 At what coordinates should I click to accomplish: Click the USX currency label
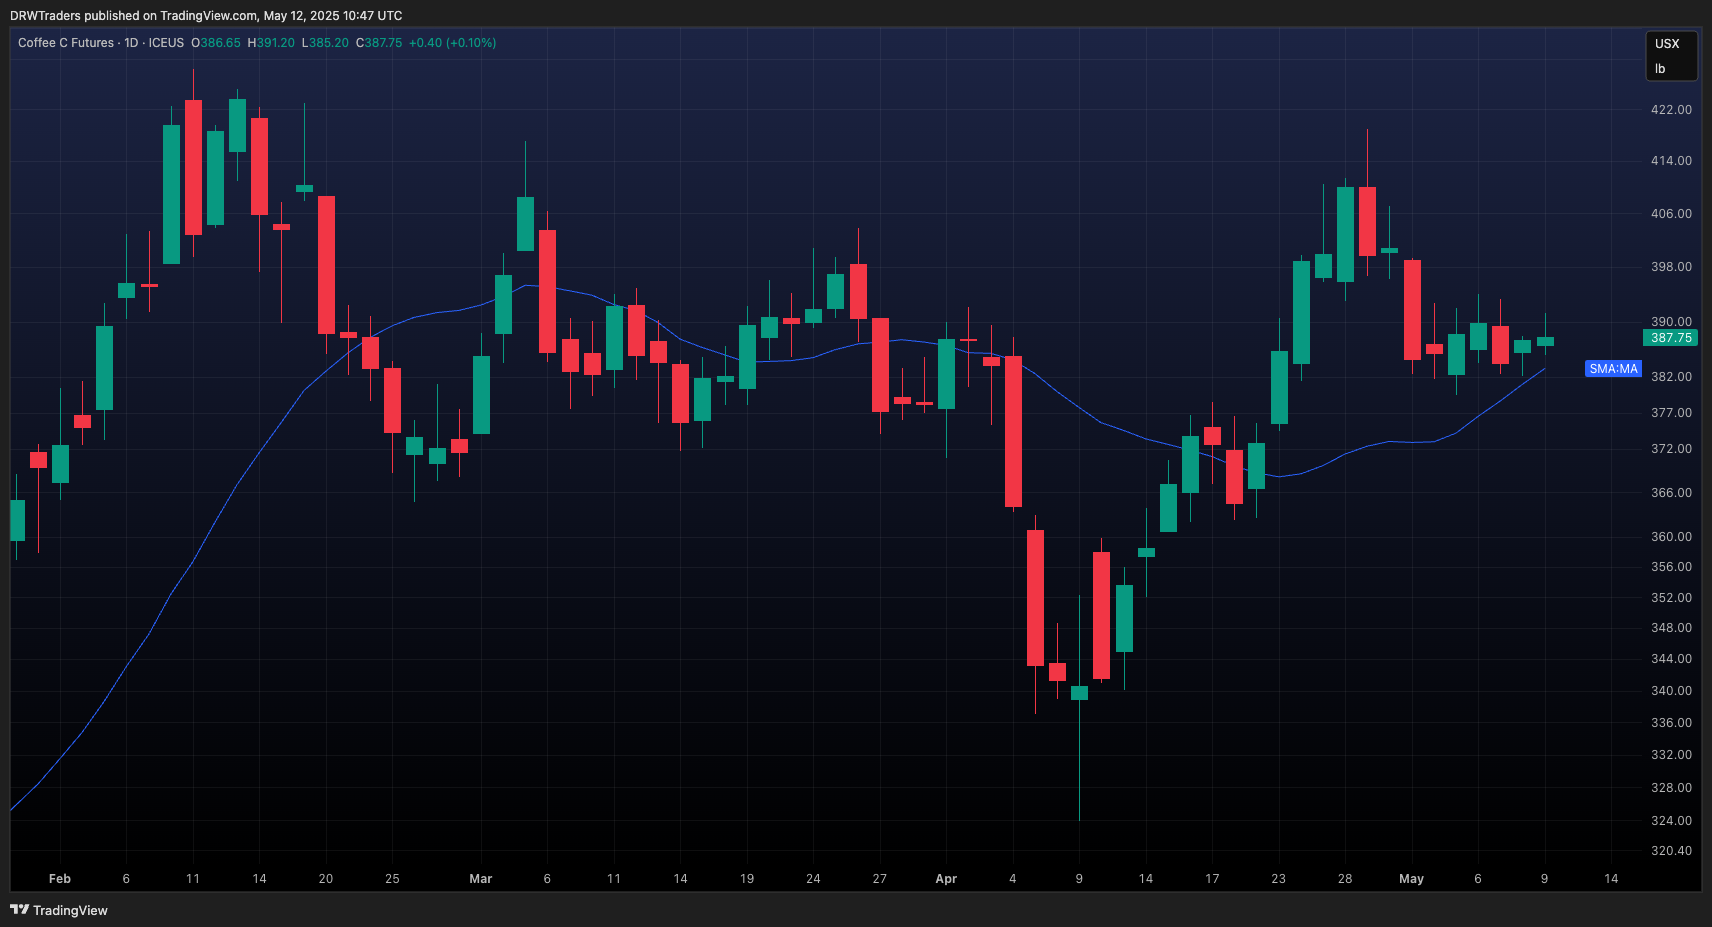point(1667,44)
